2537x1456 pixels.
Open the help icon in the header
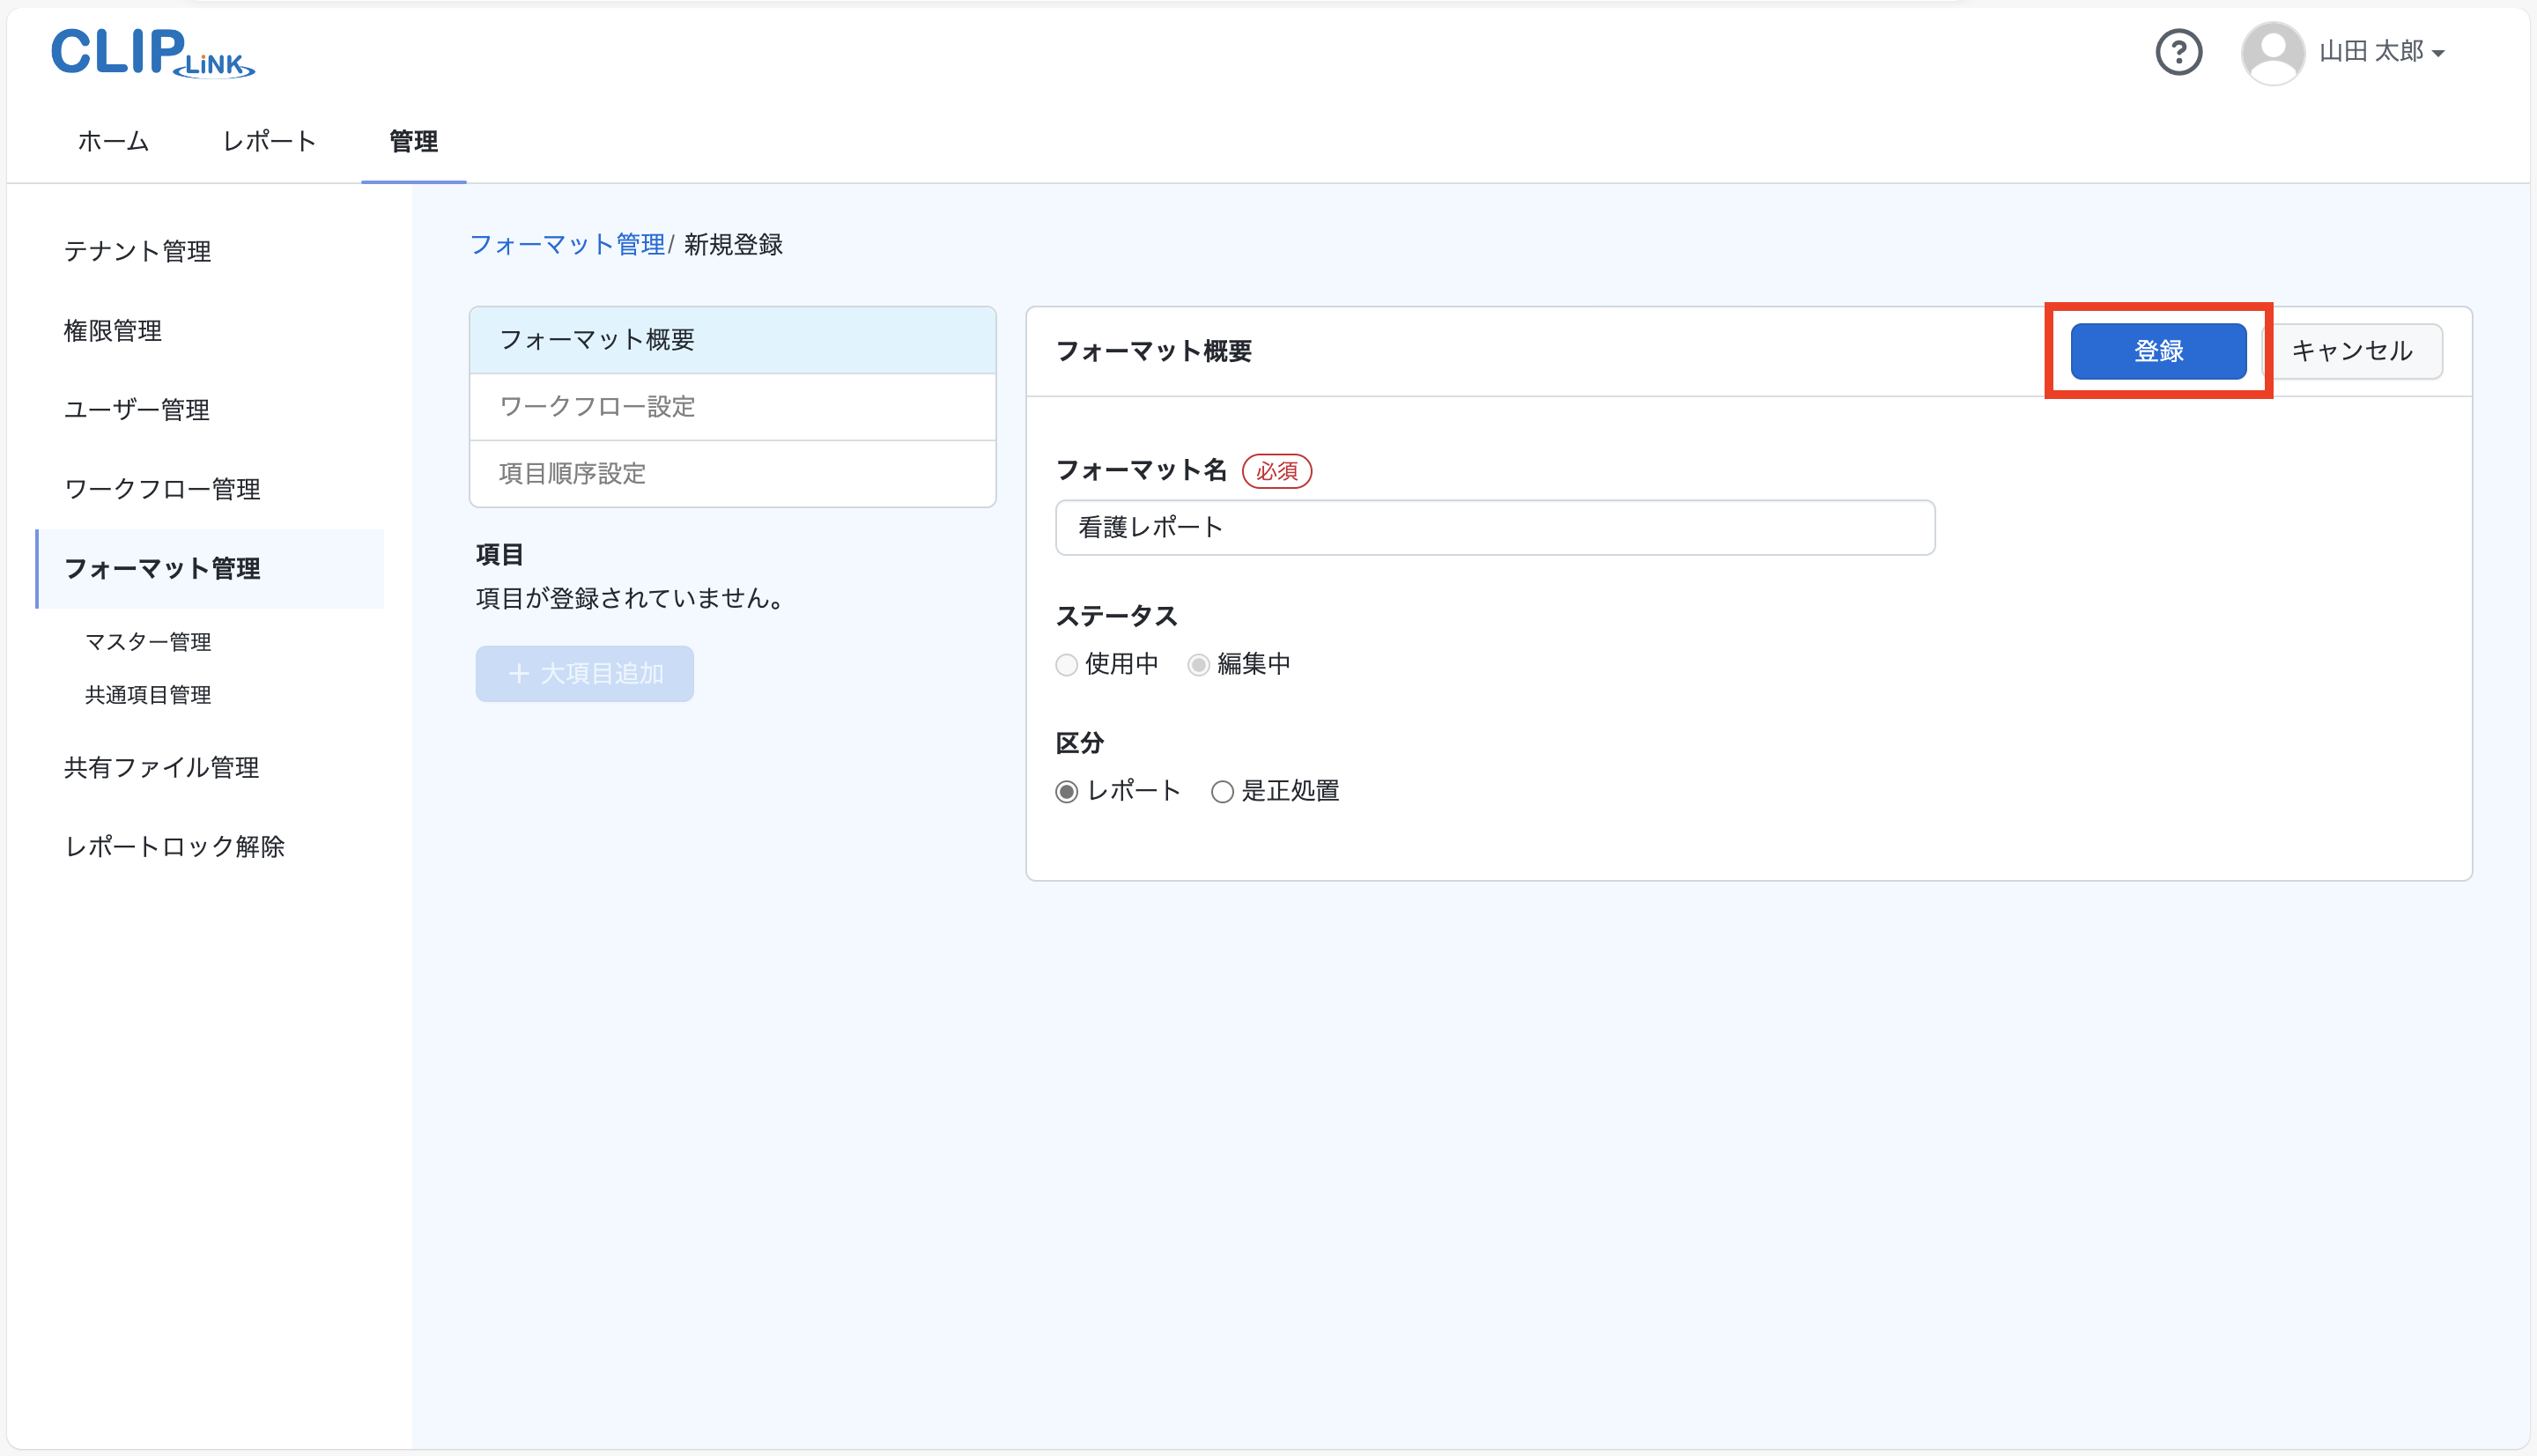2180,52
